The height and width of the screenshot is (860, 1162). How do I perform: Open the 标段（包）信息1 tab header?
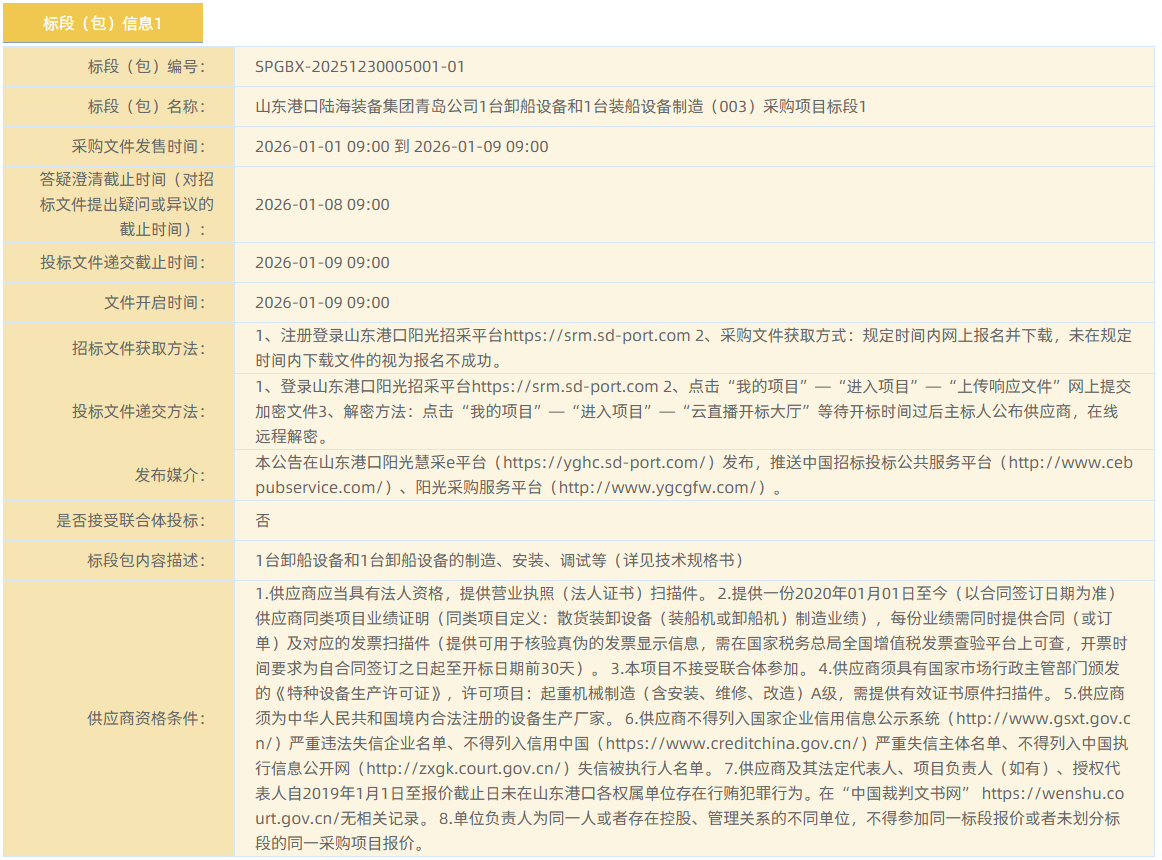(x=102, y=23)
